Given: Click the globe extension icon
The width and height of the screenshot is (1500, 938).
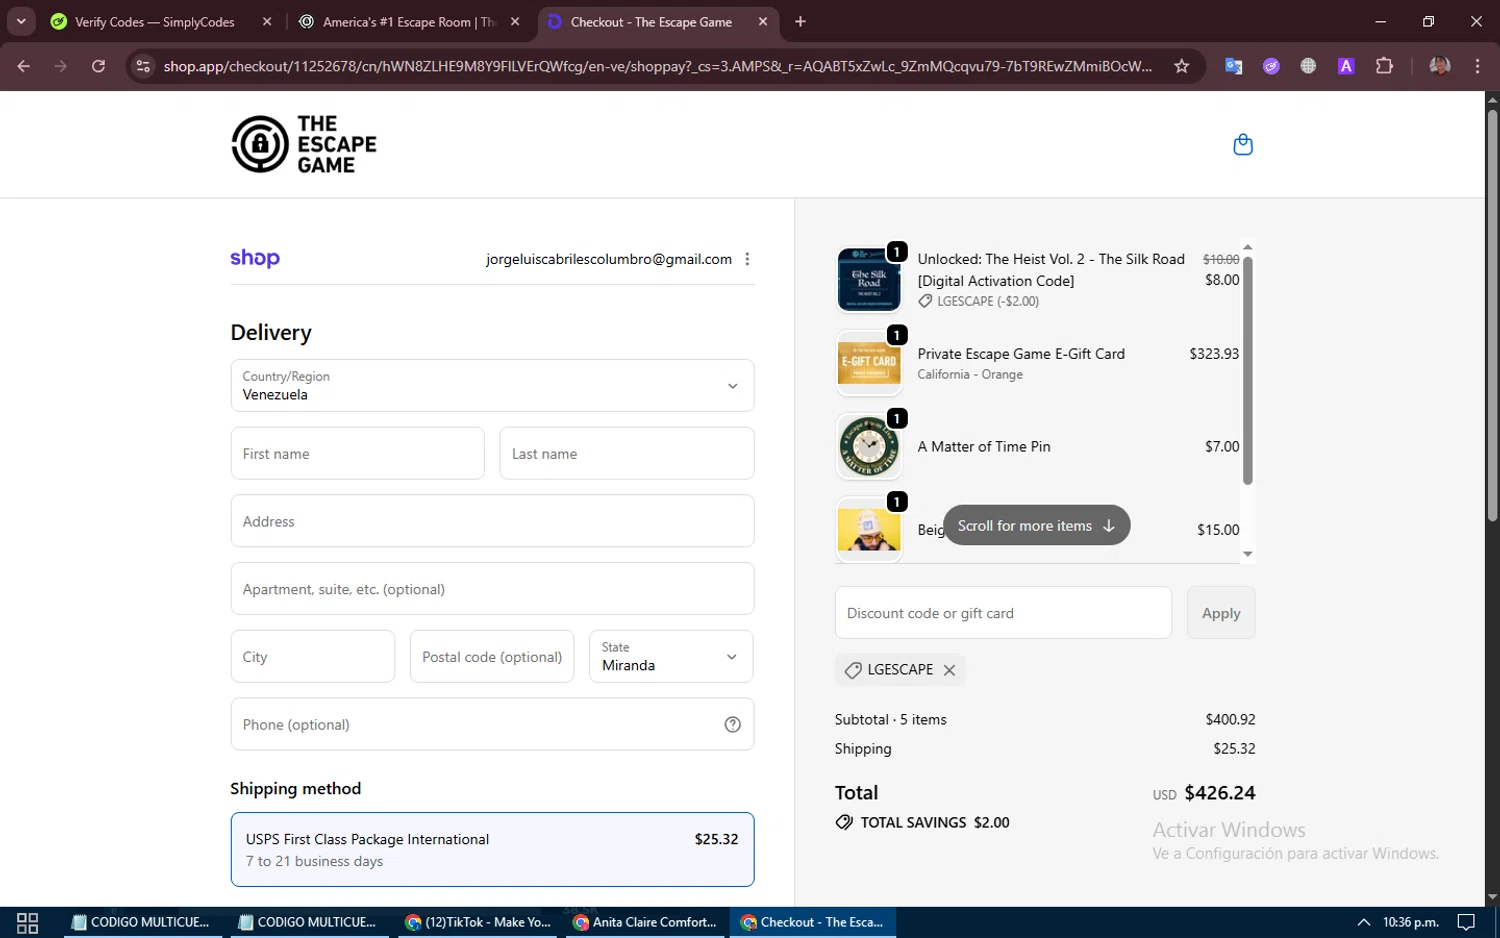Looking at the screenshot, I should (x=1308, y=66).
